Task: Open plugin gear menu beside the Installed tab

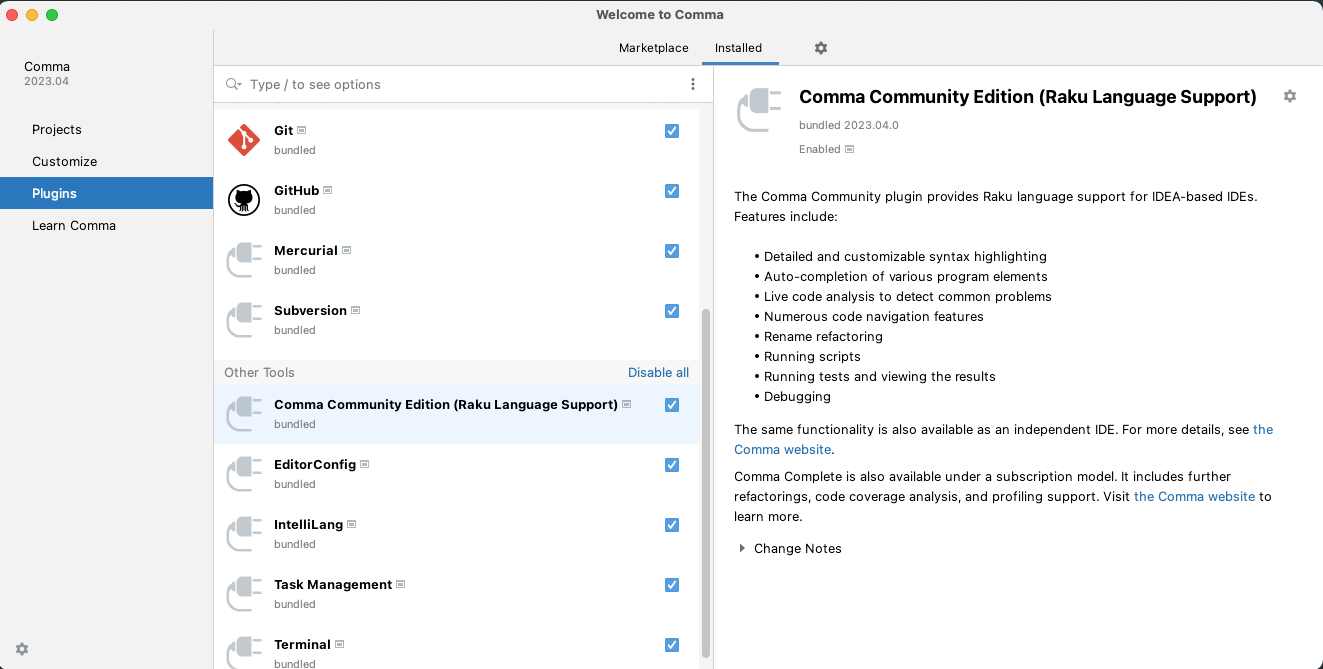Action: coord(821,48)
